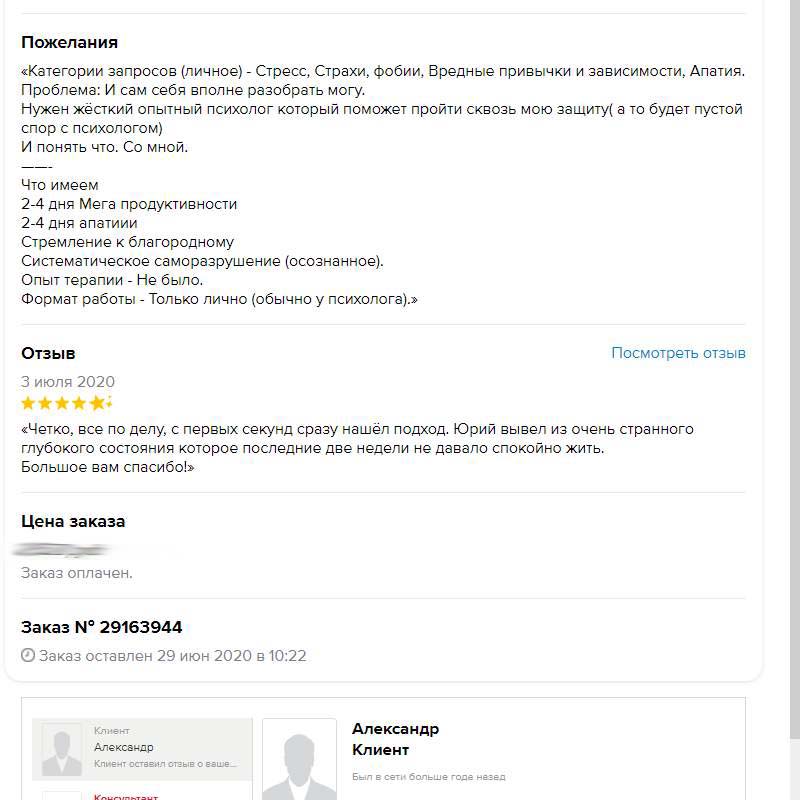This screenshot has width=800, height=800.
Task: Click Александр's small avatar in chat list
Action: point(61,750)
